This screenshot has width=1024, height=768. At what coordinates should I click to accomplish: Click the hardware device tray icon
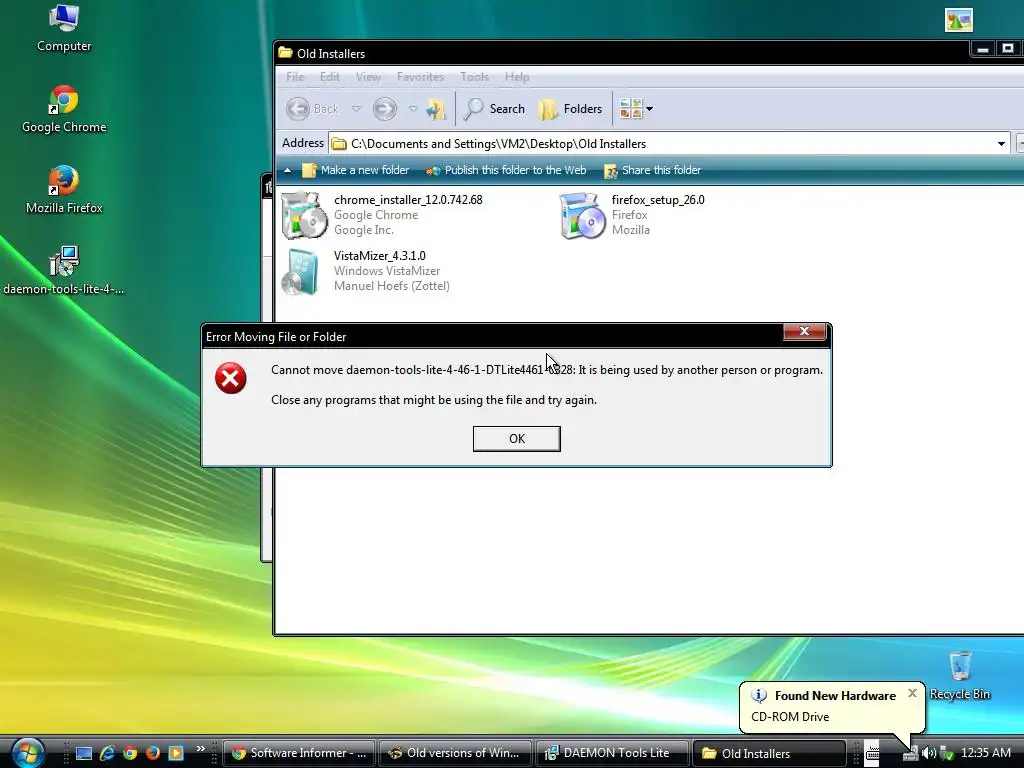(x=910, y=754)
